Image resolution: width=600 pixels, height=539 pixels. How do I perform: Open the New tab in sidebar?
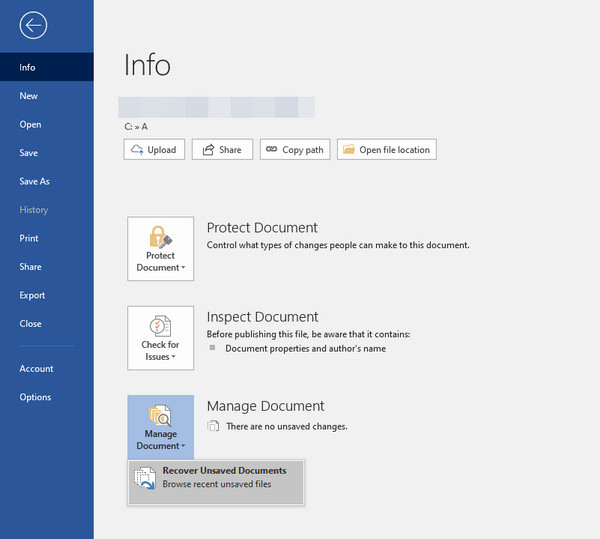(29, 96)
